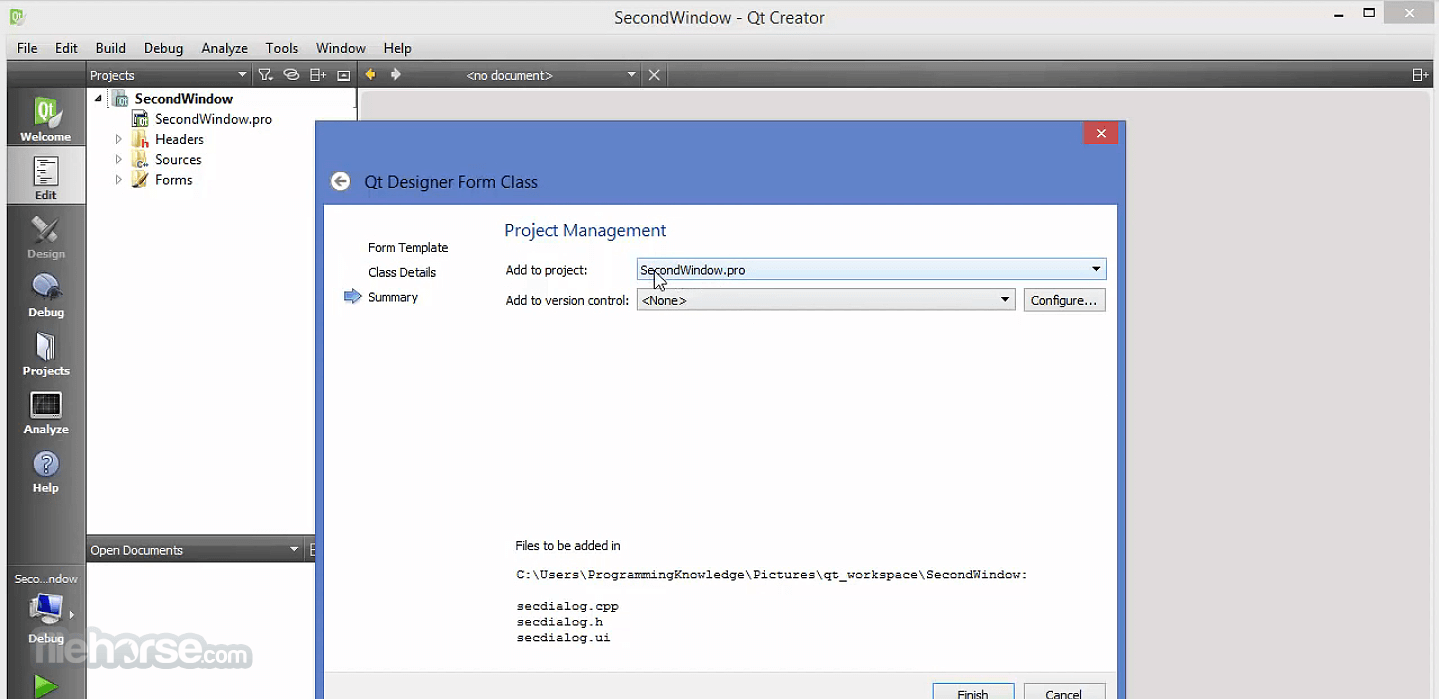
Task: Open the Help mode
Action: click(46, 470)
